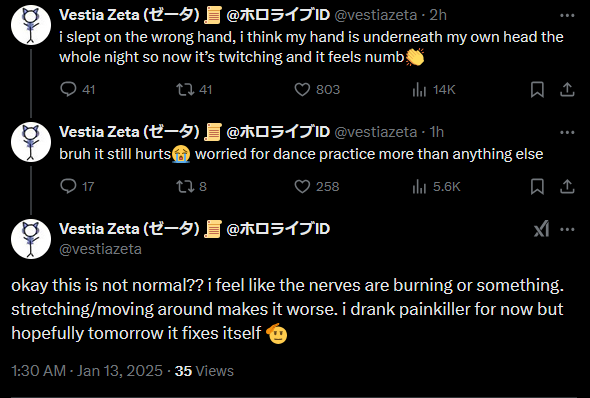
Task: Open Grok icon on the main tweet
Action: tap(541, 229)
